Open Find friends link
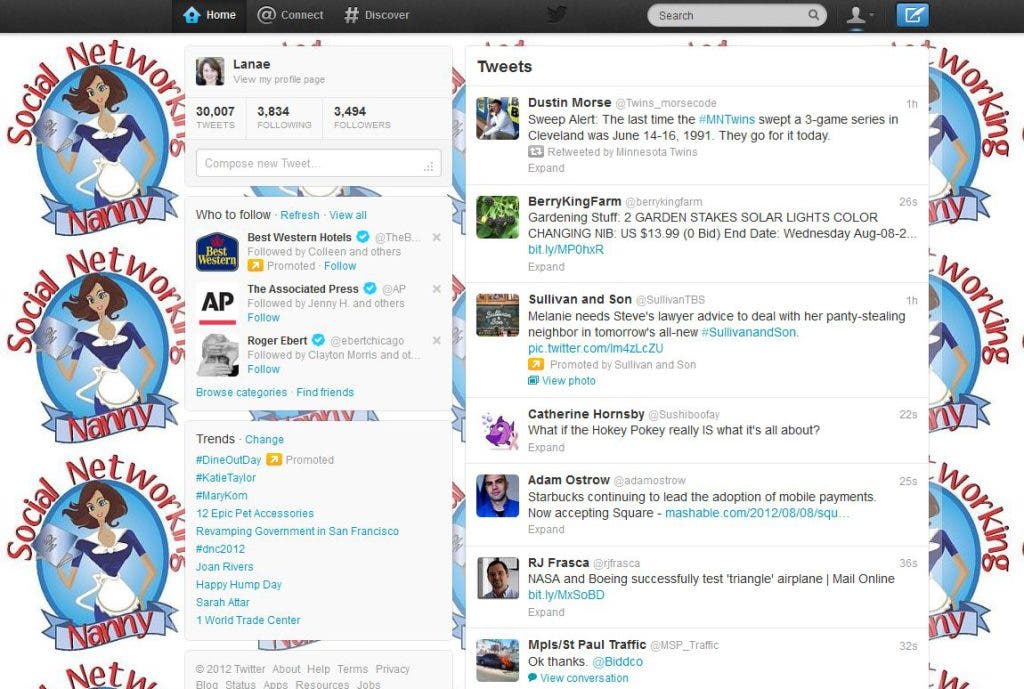This screenshot has width=1024, height=689. coord(325,393)
